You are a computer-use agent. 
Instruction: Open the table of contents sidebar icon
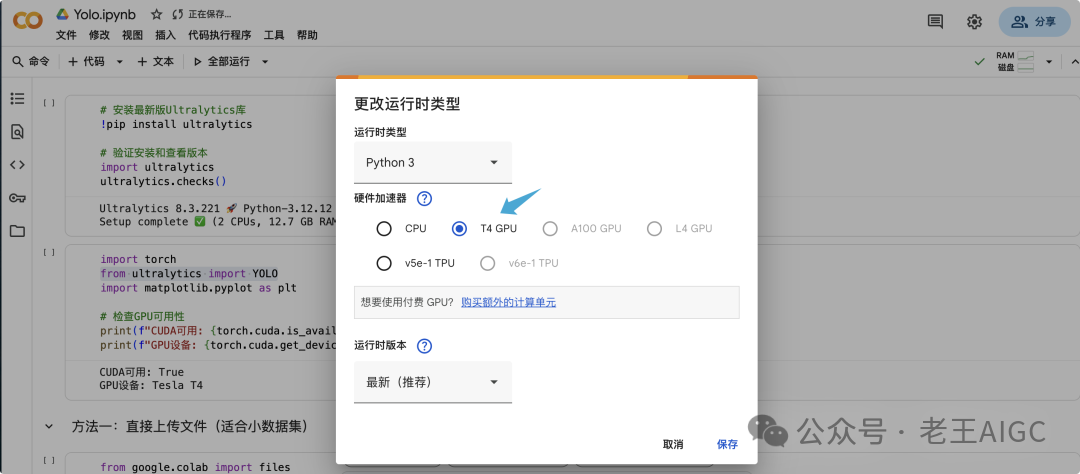[x=17, y=99]
